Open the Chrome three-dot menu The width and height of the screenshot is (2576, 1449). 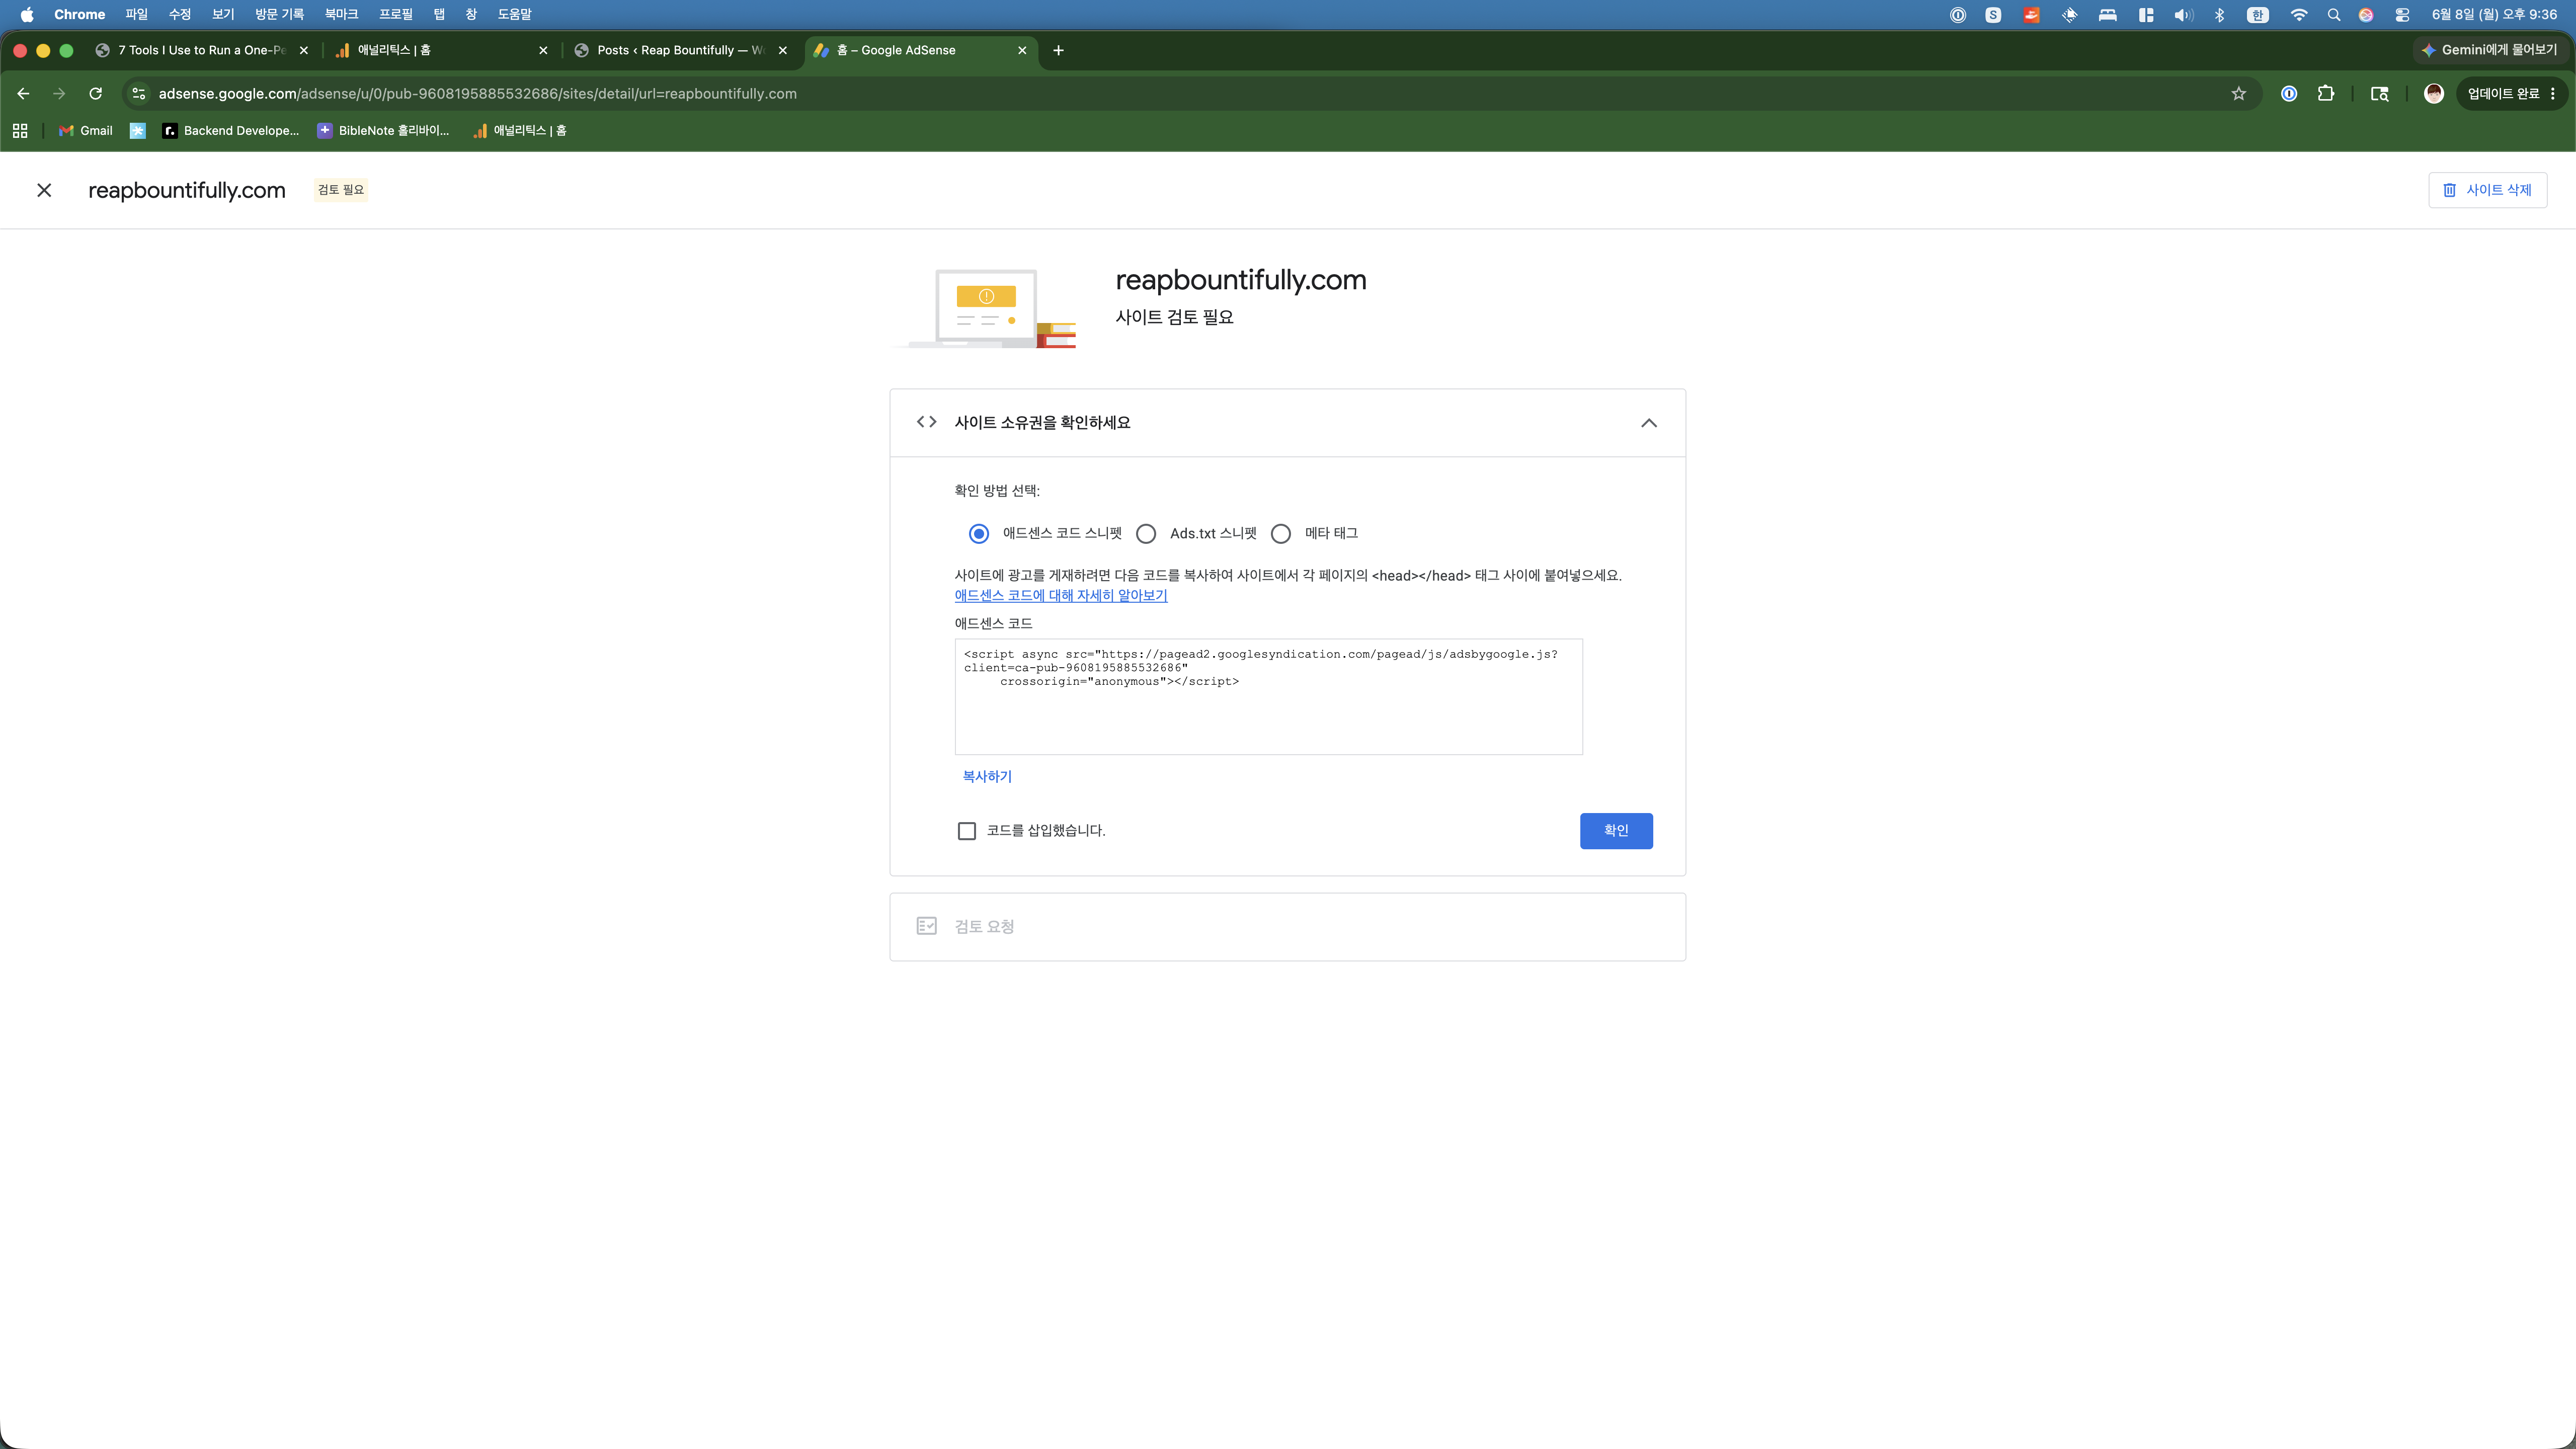point(2553,94)
